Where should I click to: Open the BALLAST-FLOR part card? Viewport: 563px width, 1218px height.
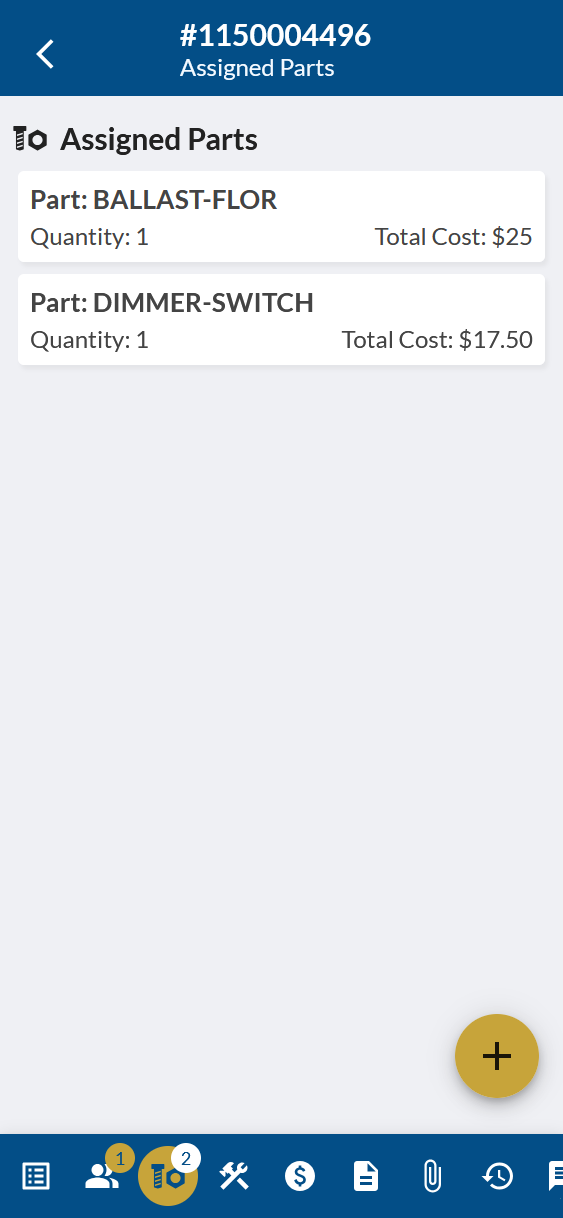(281, 217)
